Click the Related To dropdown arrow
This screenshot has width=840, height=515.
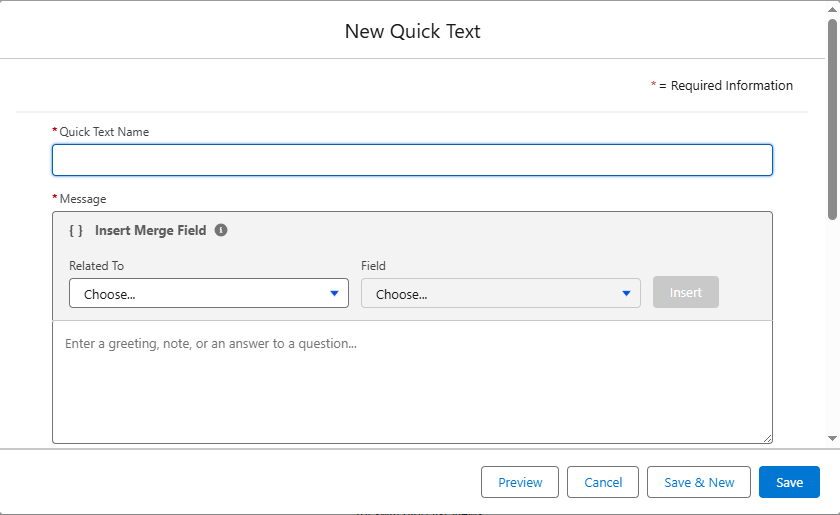[334, 293]
